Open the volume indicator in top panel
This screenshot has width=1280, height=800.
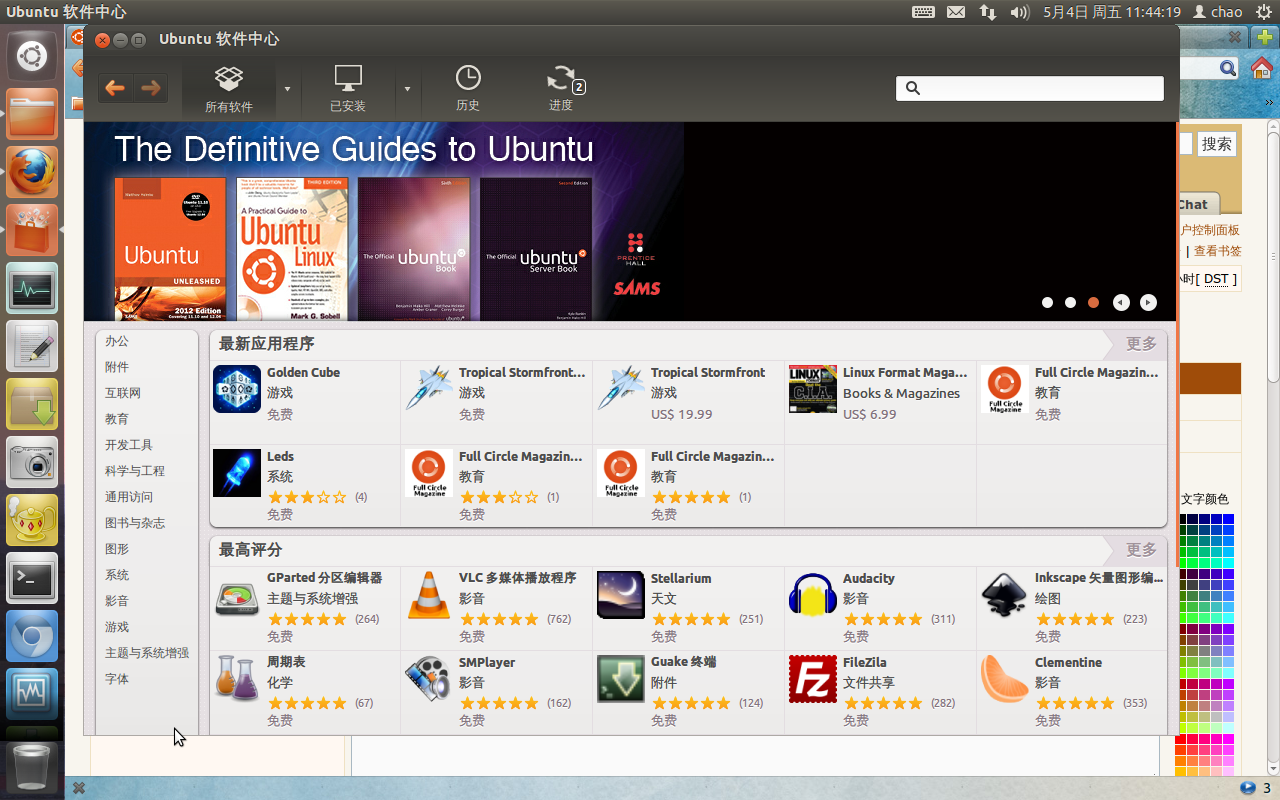coord(1019,12)
